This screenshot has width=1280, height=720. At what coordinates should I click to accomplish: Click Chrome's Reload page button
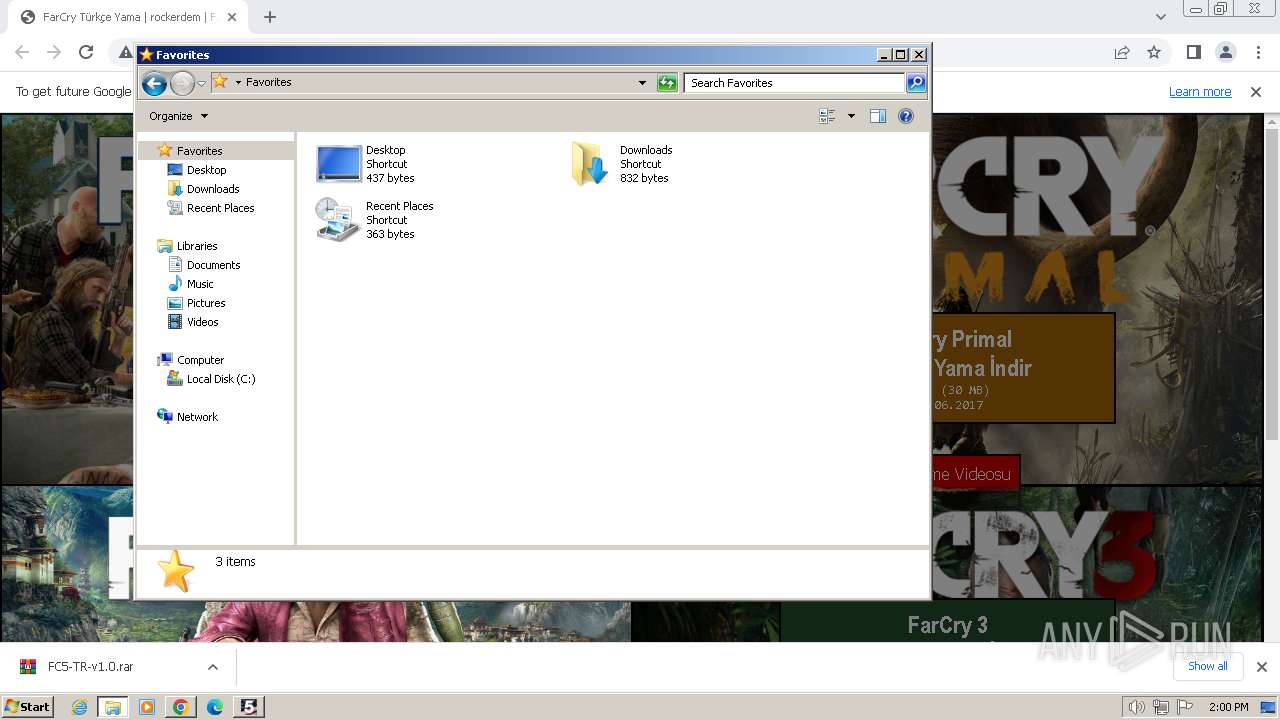point(86,52)
